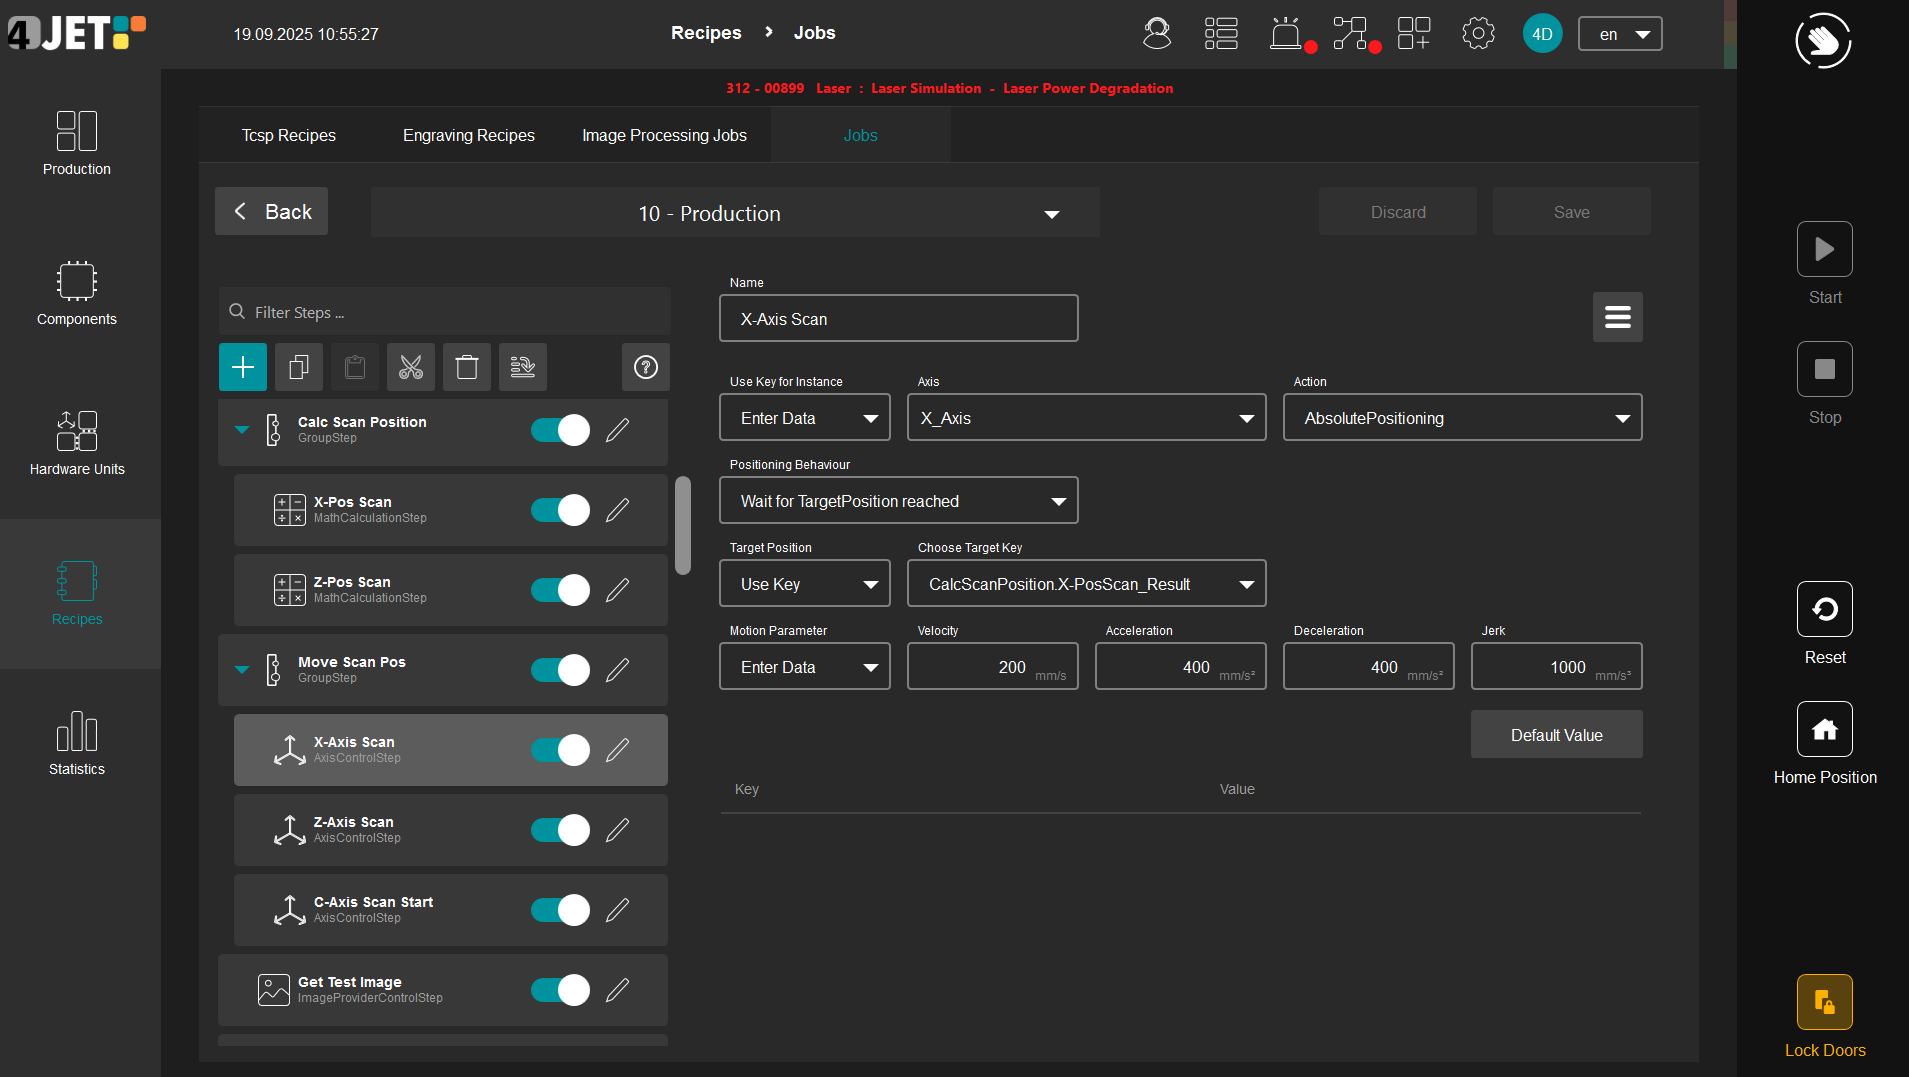Screen dimensions: 1909x1077
Task: Click the settings gear icon
Action: [1477, 34]
